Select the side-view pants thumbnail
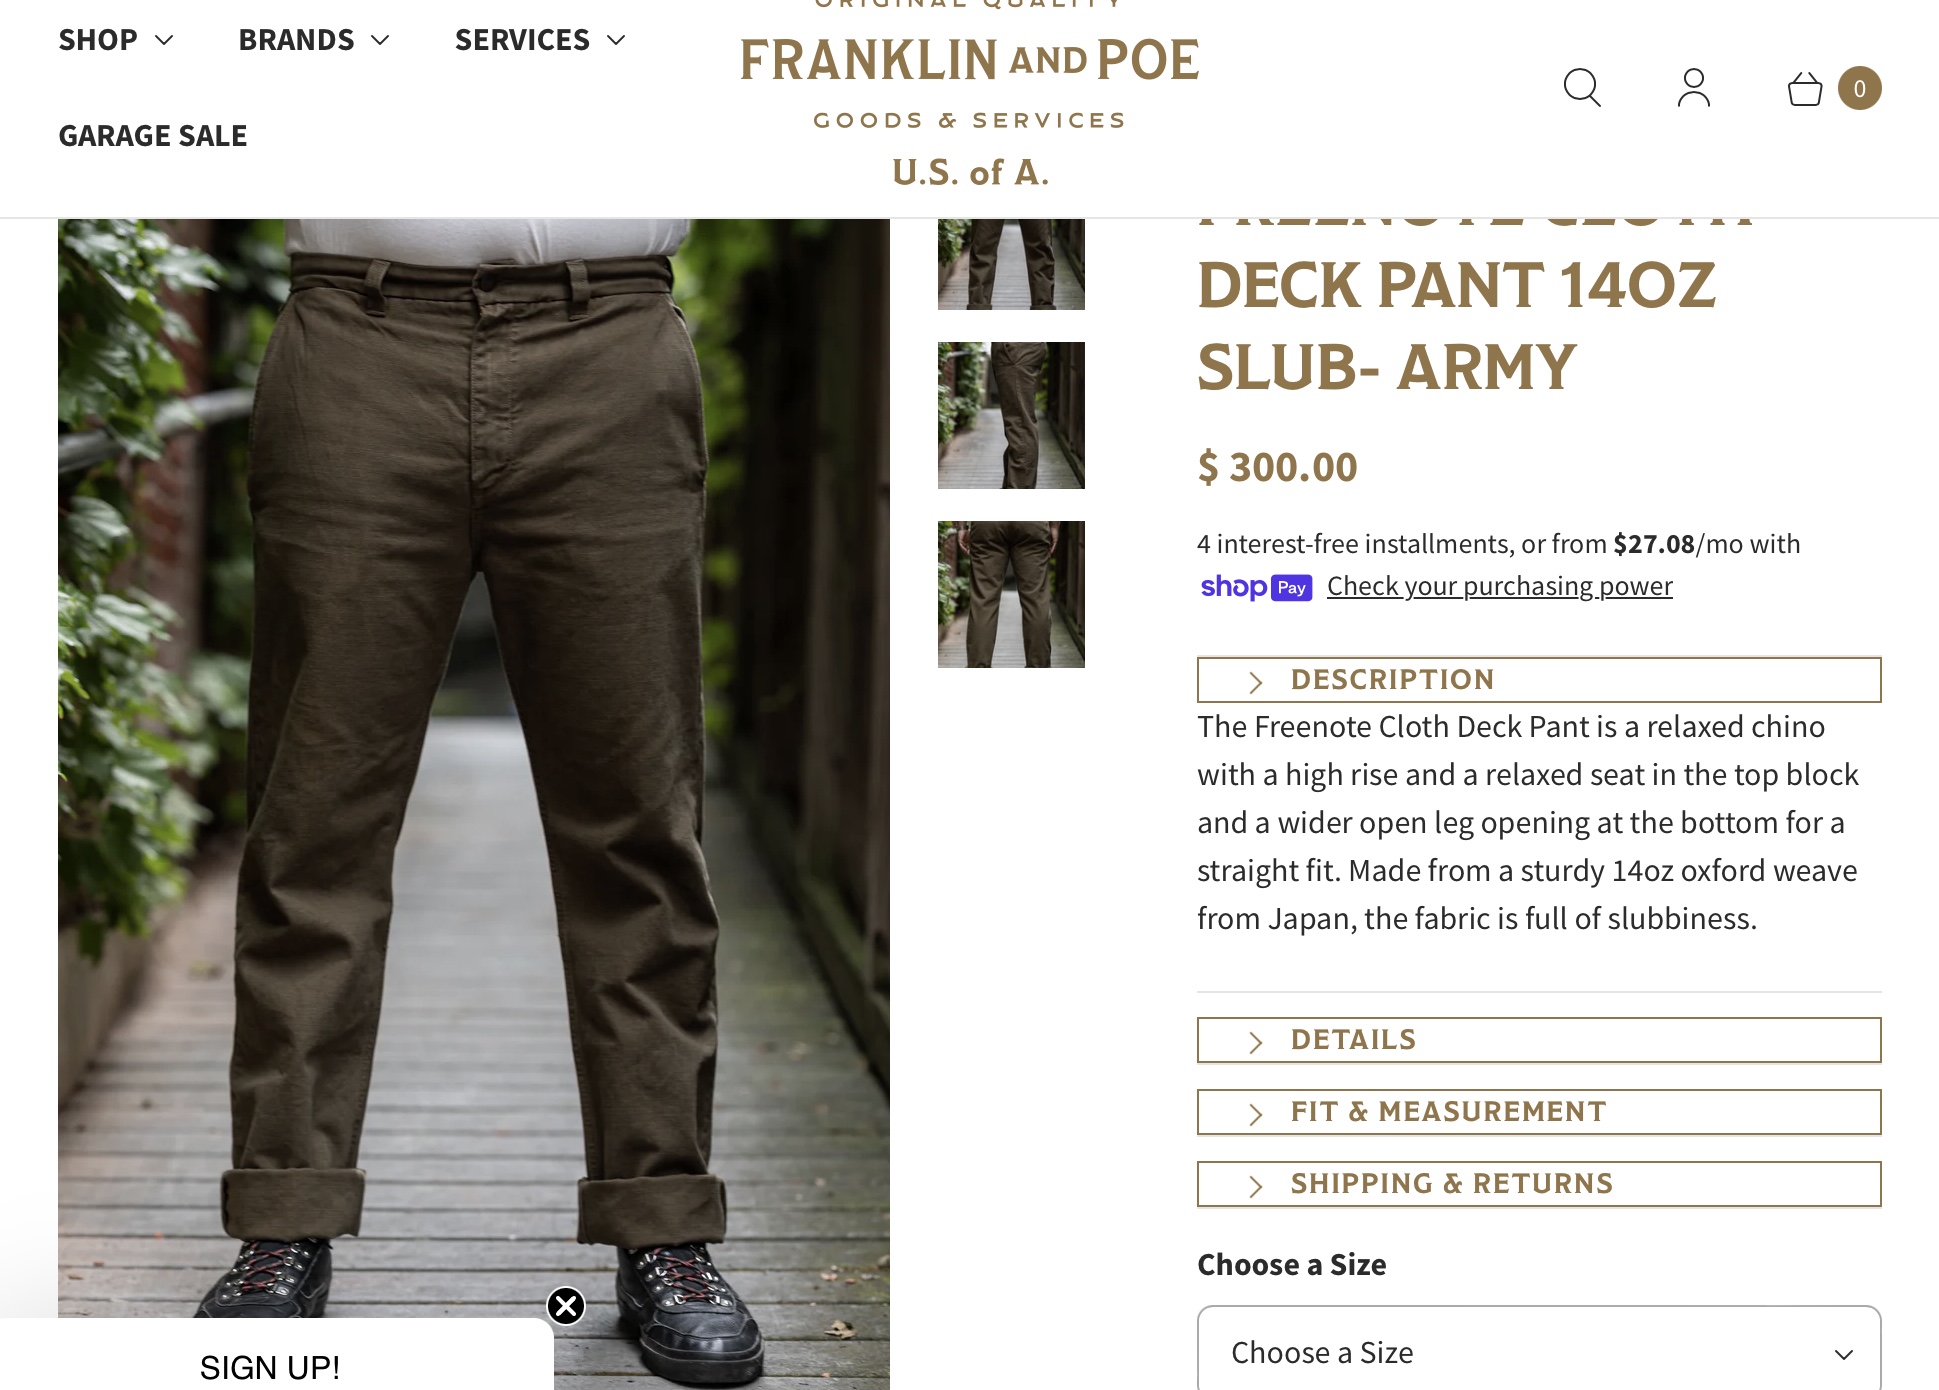 coord(1011,415)
